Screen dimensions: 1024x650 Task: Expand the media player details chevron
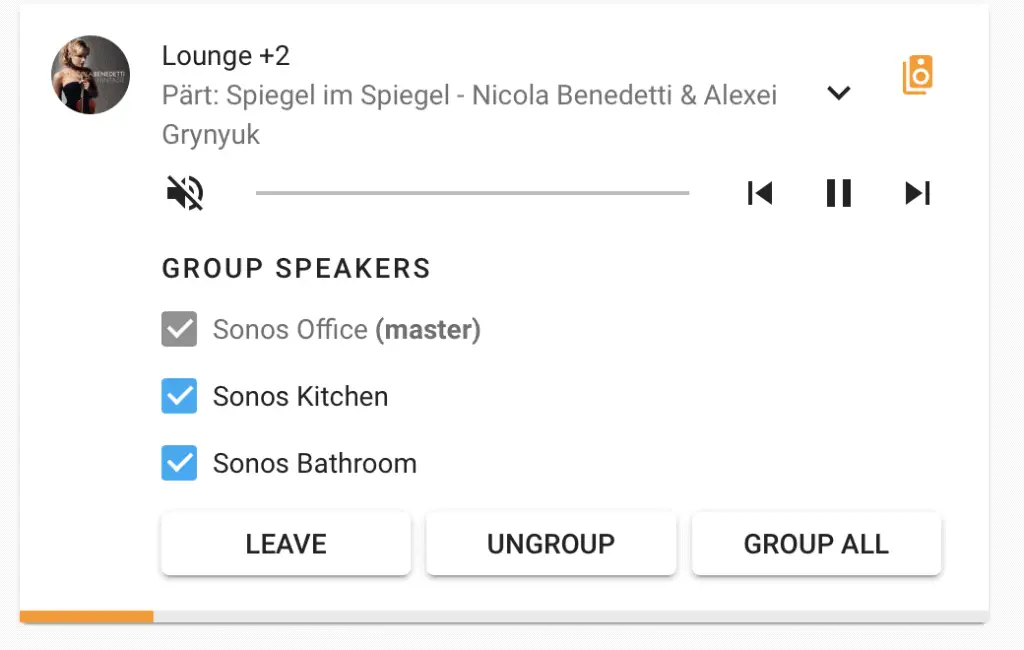point(839,92)
